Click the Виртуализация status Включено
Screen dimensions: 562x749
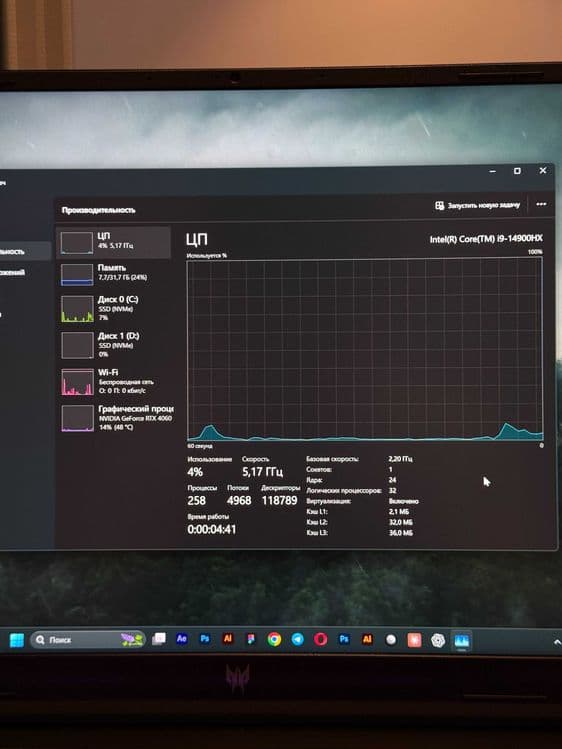pos(403,501)
